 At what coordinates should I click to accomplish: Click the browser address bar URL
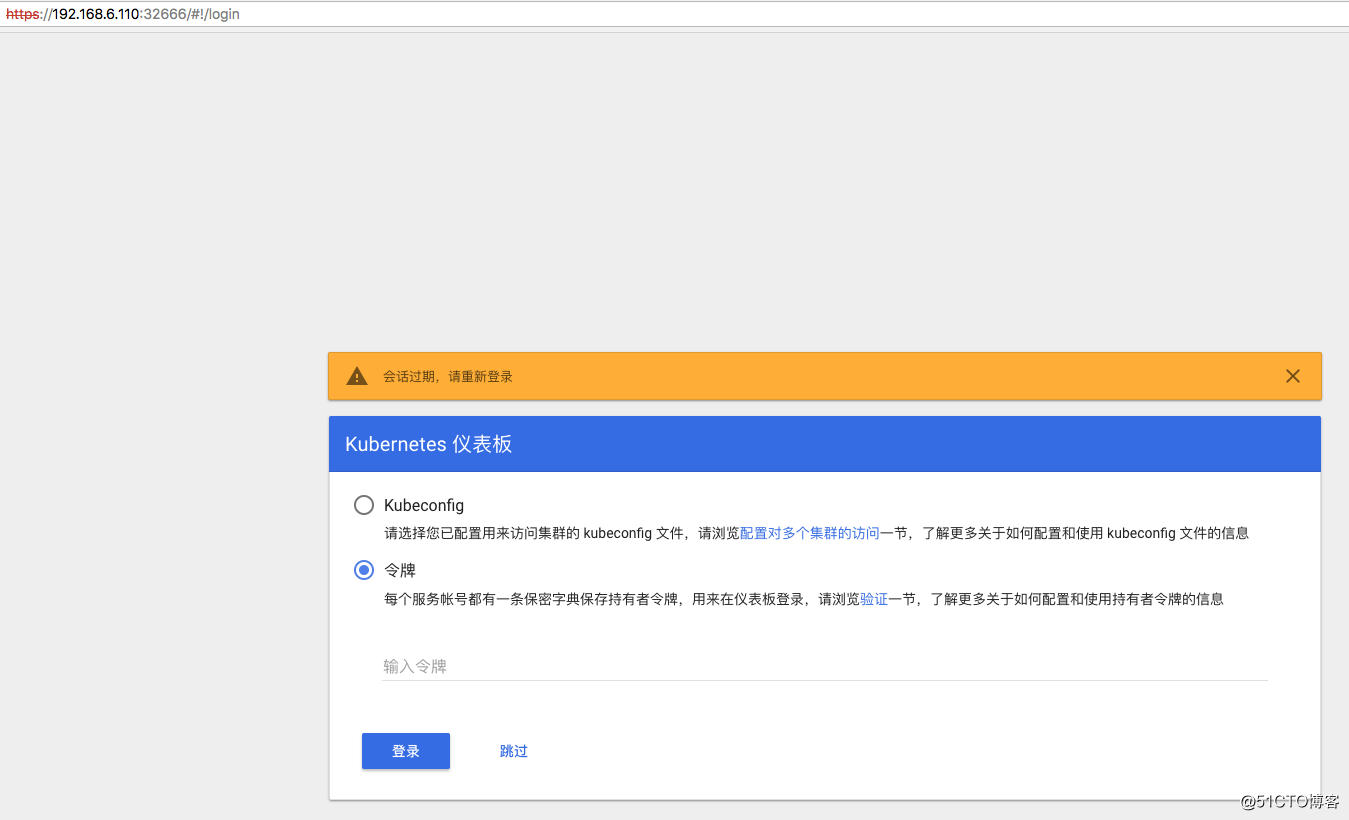123,14
